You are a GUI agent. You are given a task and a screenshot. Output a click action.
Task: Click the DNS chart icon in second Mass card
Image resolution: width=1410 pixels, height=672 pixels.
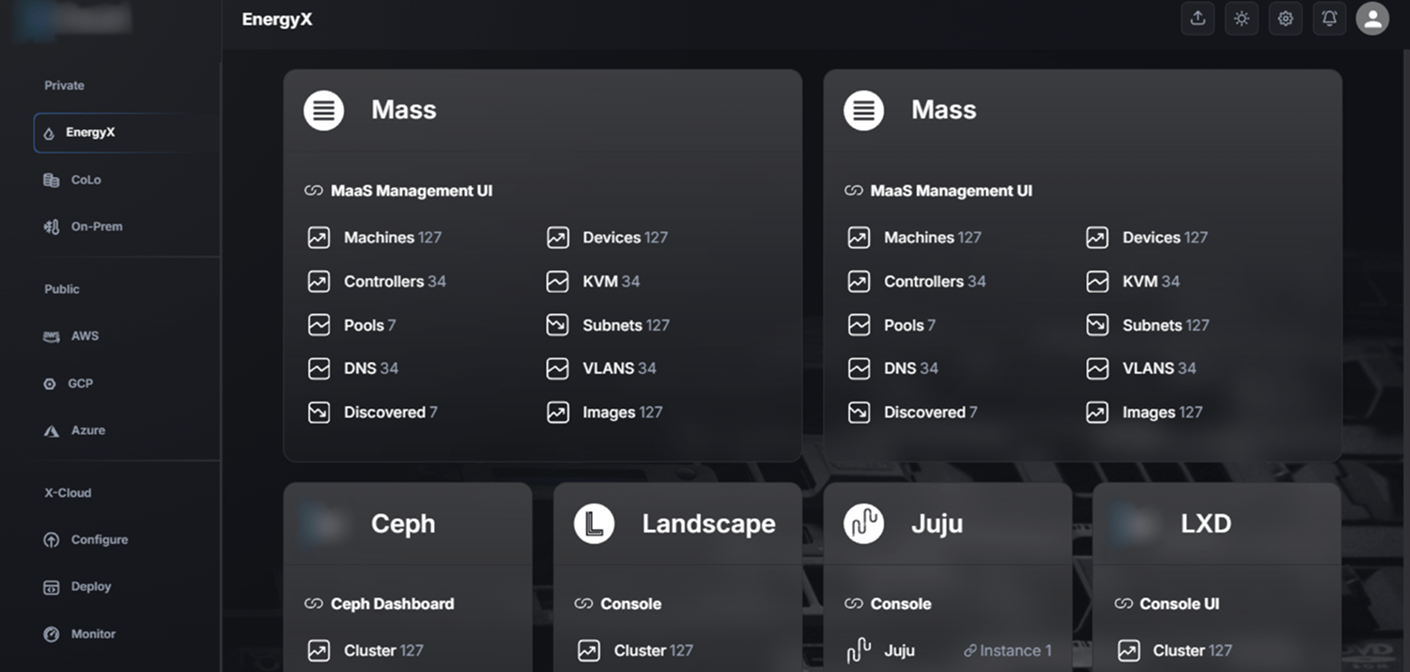[859, 369]
